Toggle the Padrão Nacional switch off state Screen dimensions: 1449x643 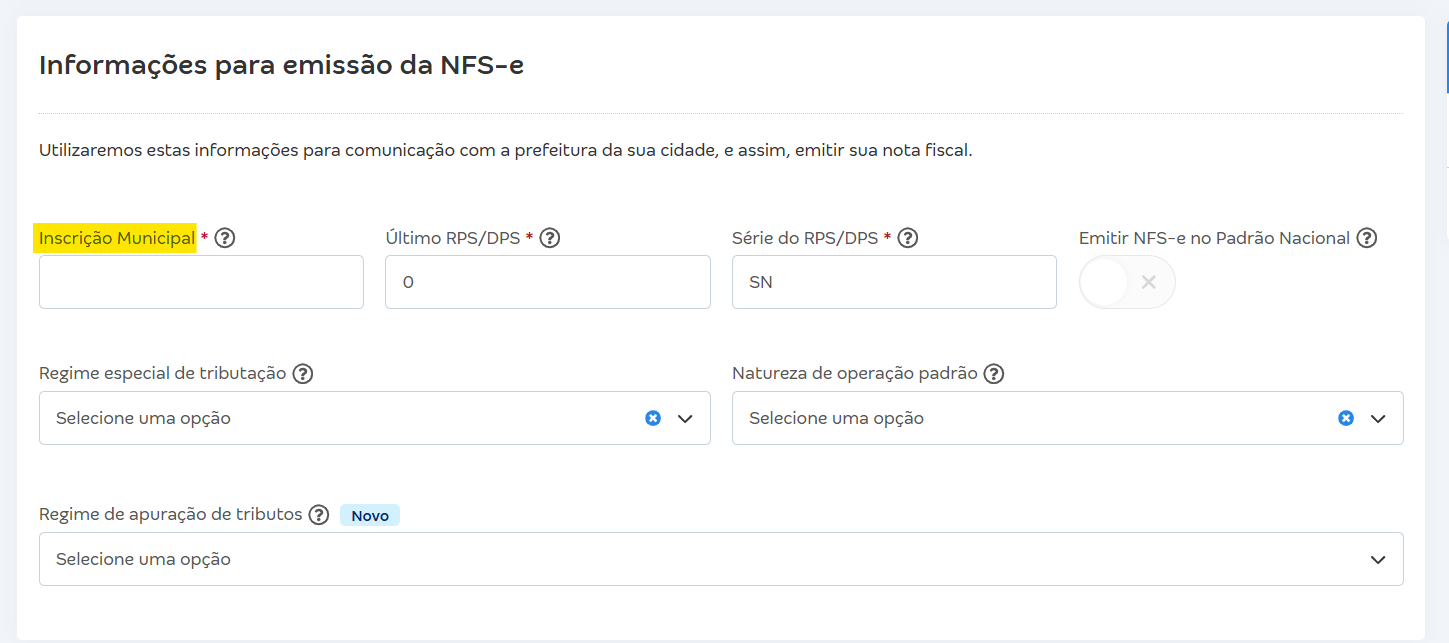point(1127,281)
